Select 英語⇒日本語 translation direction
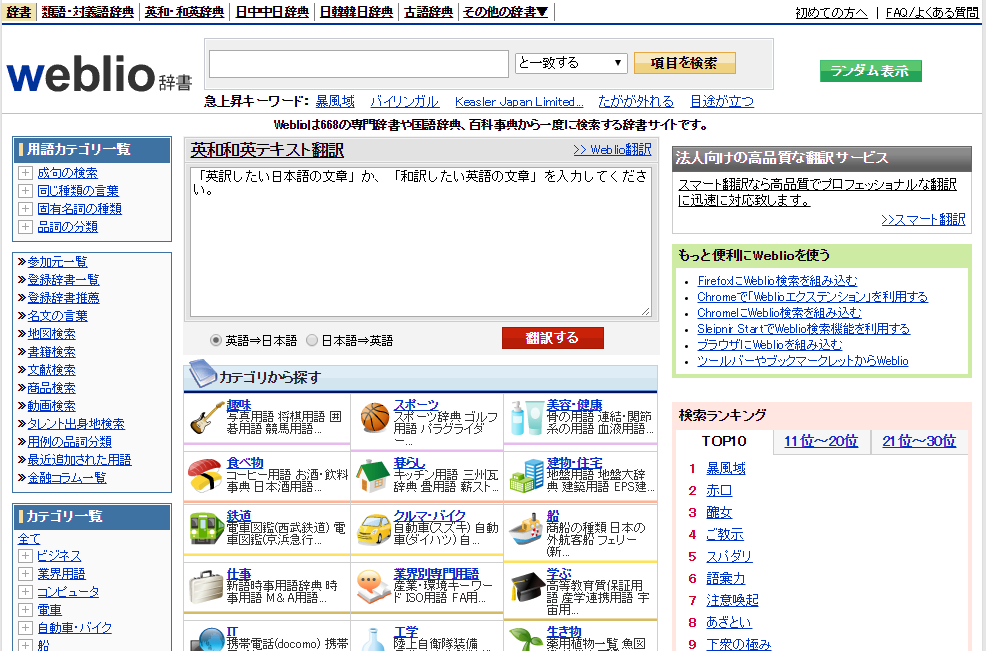986x651 pixels. (216, 340)
